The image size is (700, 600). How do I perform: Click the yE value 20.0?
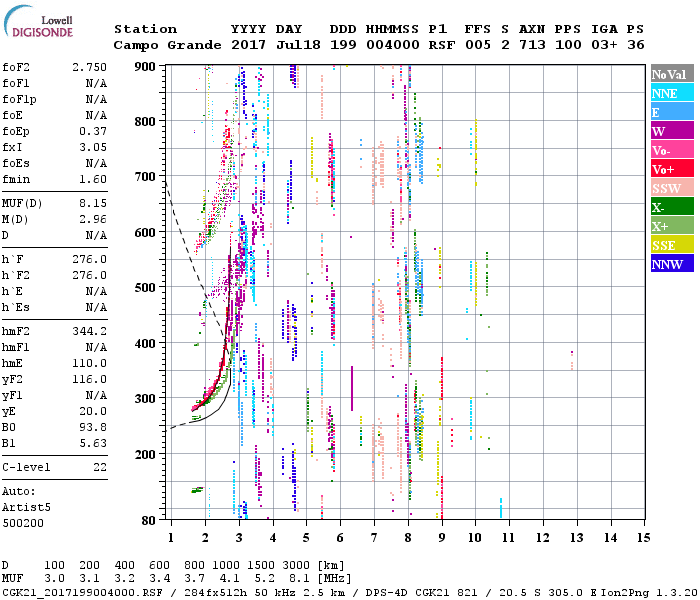click(93, 412)
